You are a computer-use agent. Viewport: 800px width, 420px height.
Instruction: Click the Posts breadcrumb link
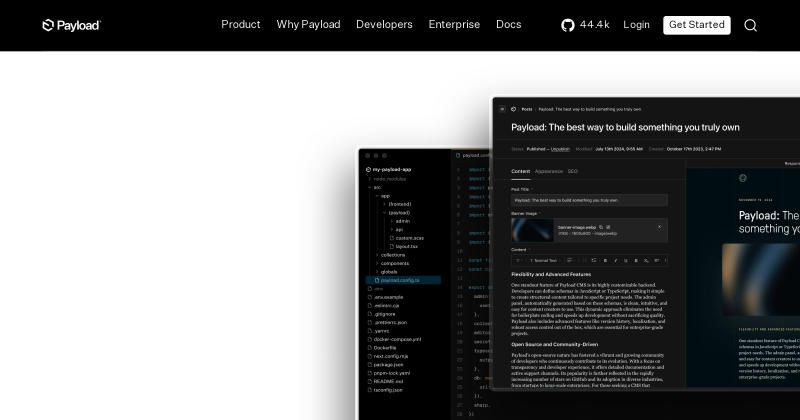pos(527,109)
